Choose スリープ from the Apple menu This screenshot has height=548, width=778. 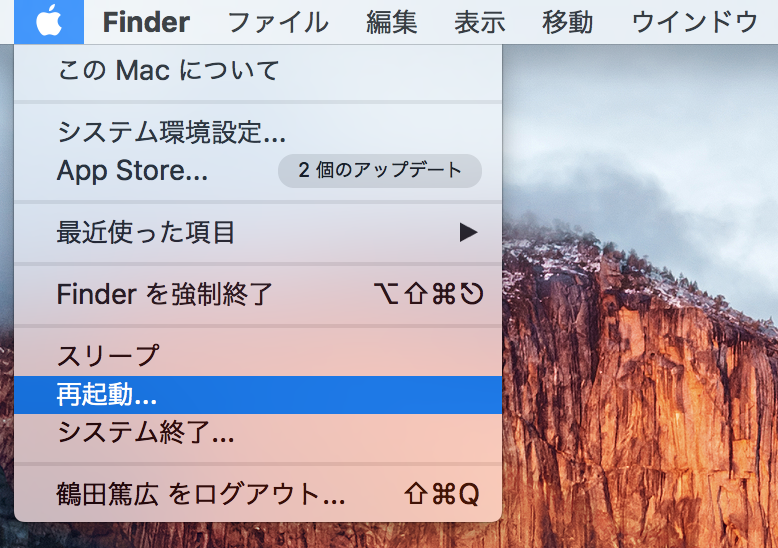(x=258, y=356)
